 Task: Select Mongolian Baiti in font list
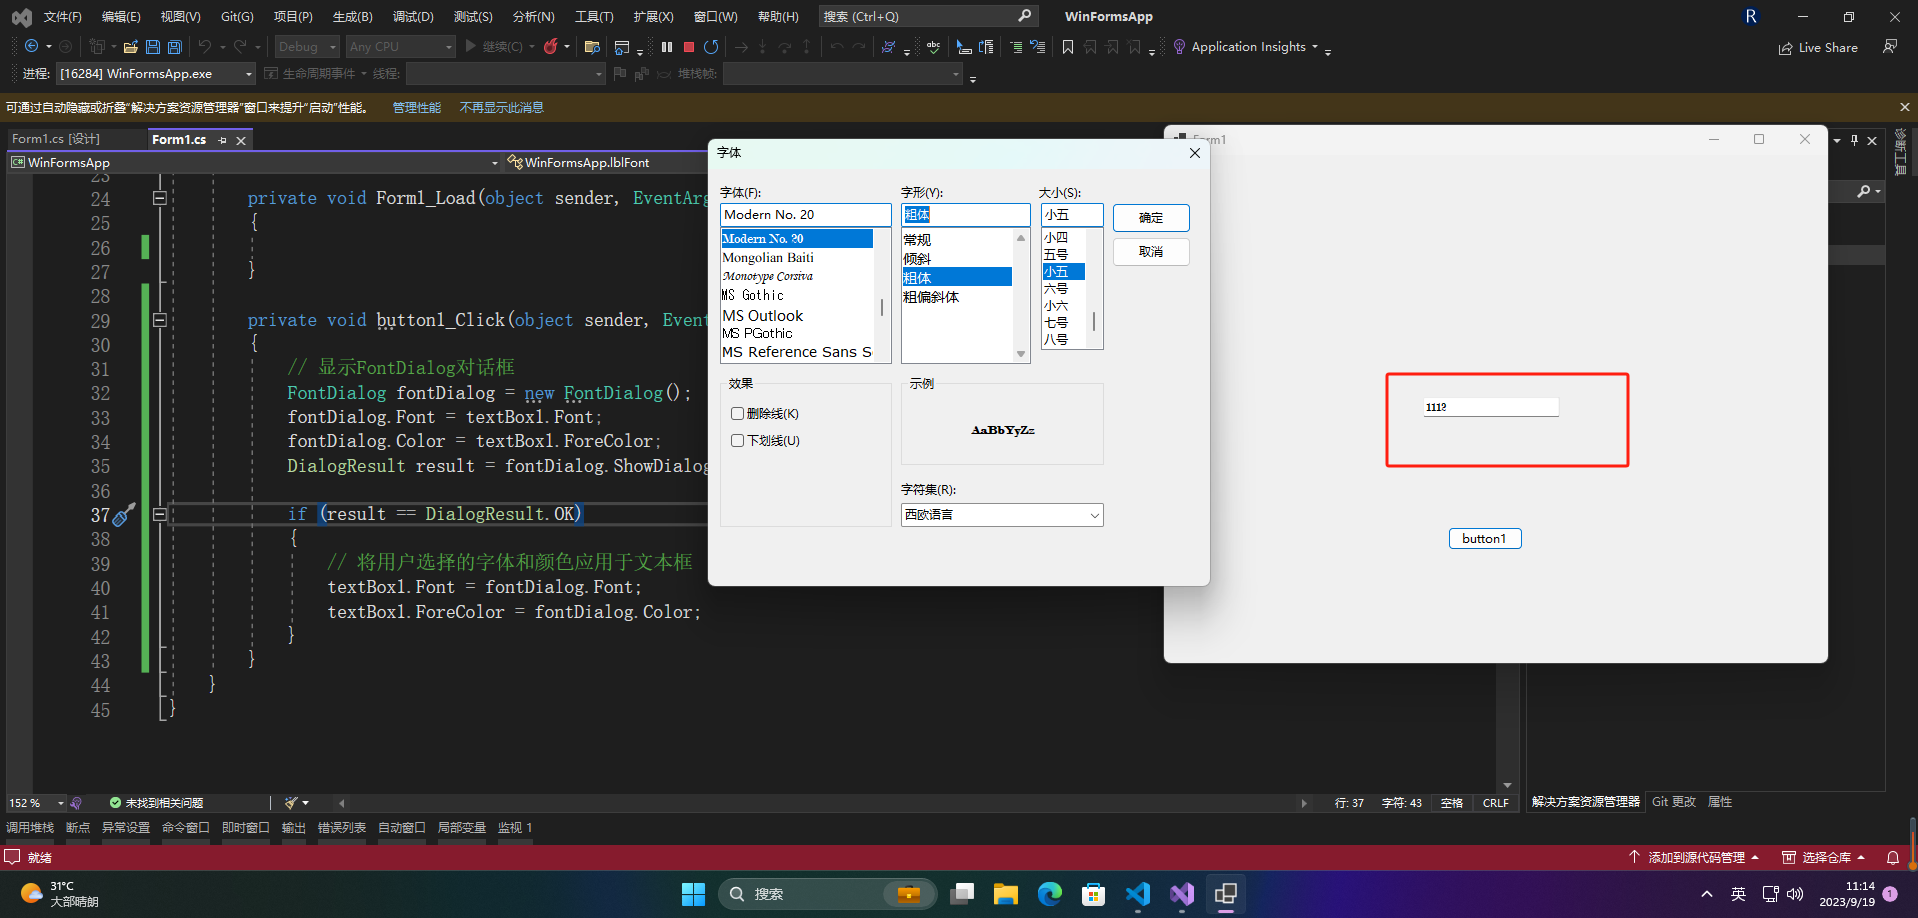797,258
